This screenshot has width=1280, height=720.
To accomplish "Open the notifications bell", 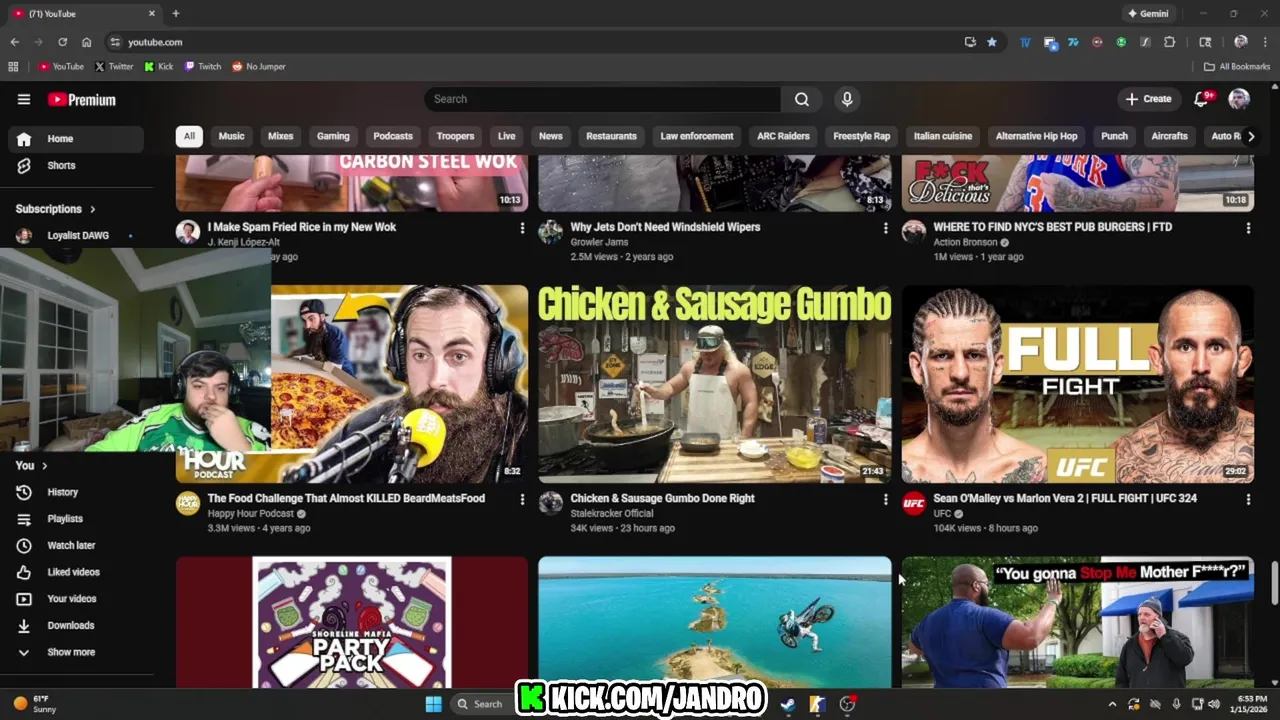I will (x=1203, y=99).
